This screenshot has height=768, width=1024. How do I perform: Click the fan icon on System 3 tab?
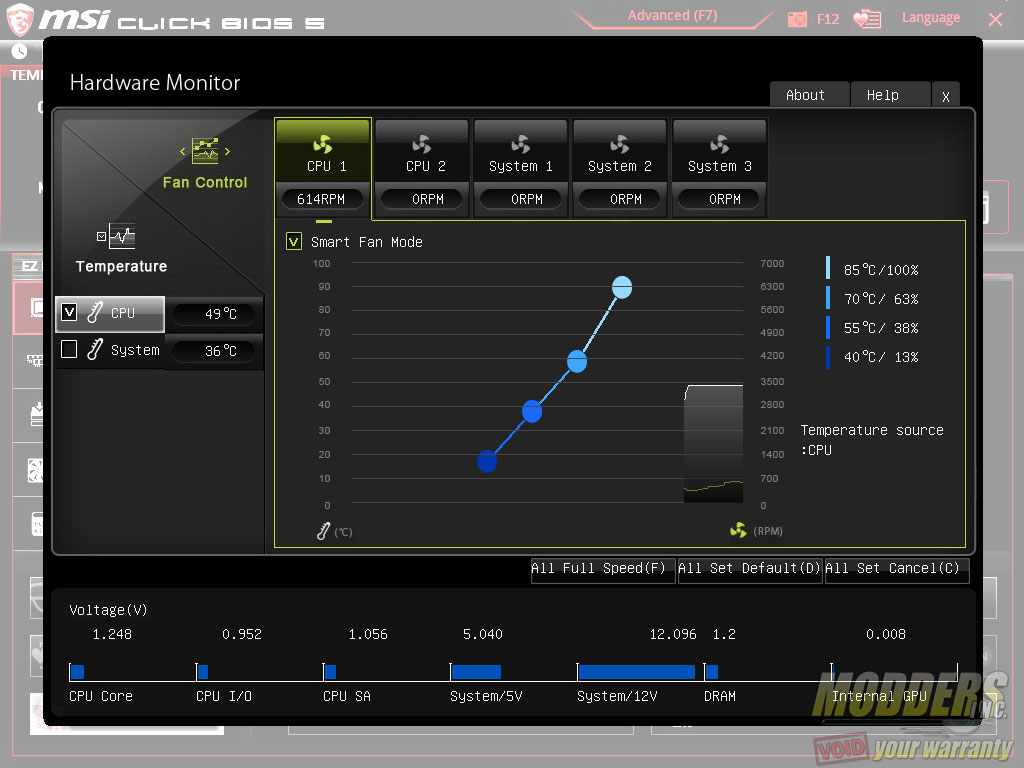tap(720, 144)
